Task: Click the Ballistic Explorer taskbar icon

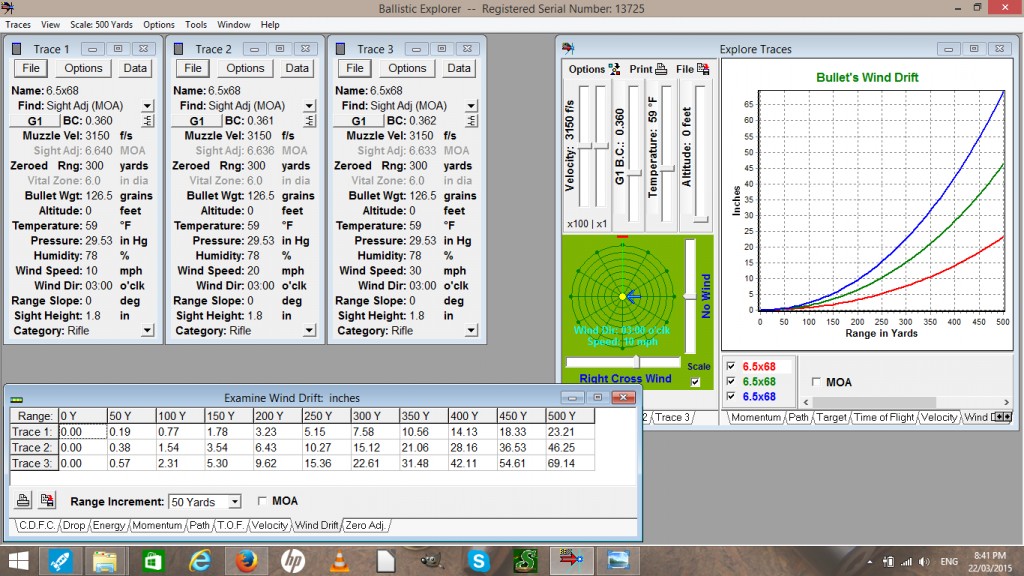Action: 571,560
